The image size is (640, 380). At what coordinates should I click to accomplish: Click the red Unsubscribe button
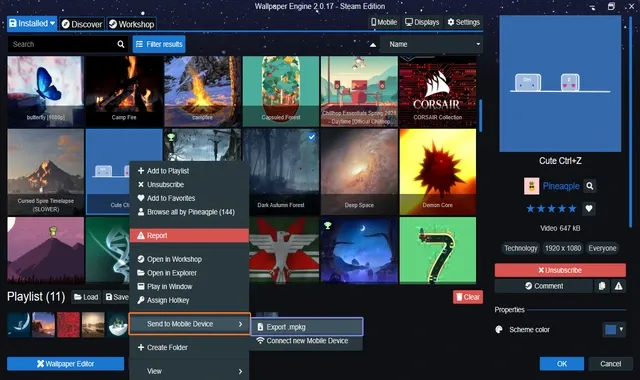560,270
